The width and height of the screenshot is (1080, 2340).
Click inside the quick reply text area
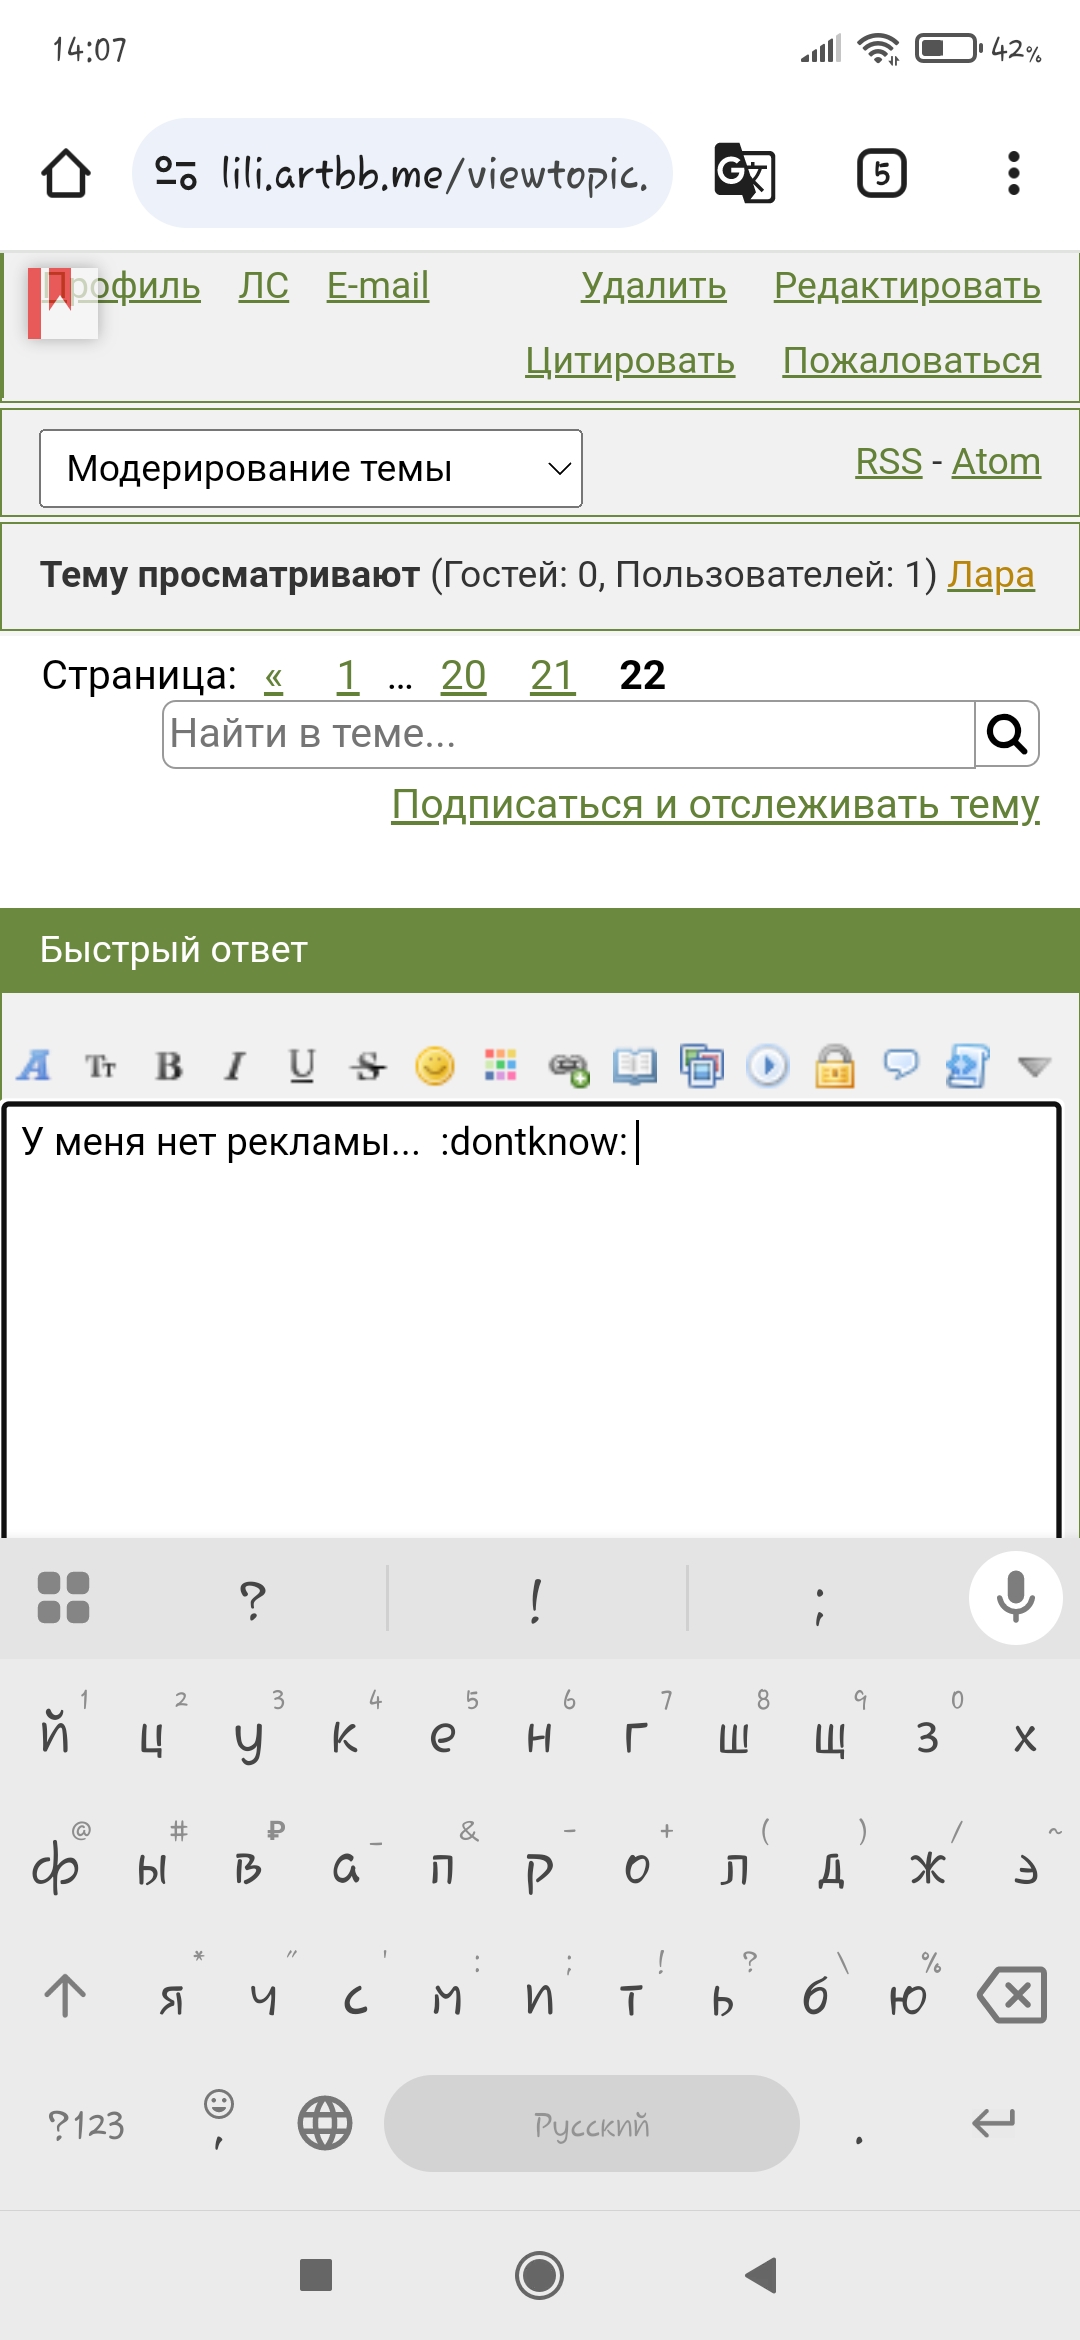pyautogui.click(x=531, y=1320)
